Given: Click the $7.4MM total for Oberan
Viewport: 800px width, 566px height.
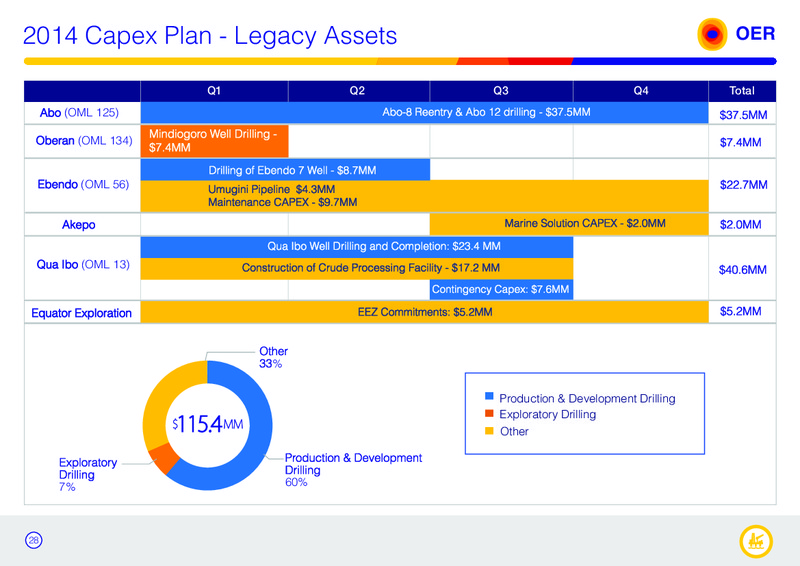Looking at the screenshot, I should point(740,142).
